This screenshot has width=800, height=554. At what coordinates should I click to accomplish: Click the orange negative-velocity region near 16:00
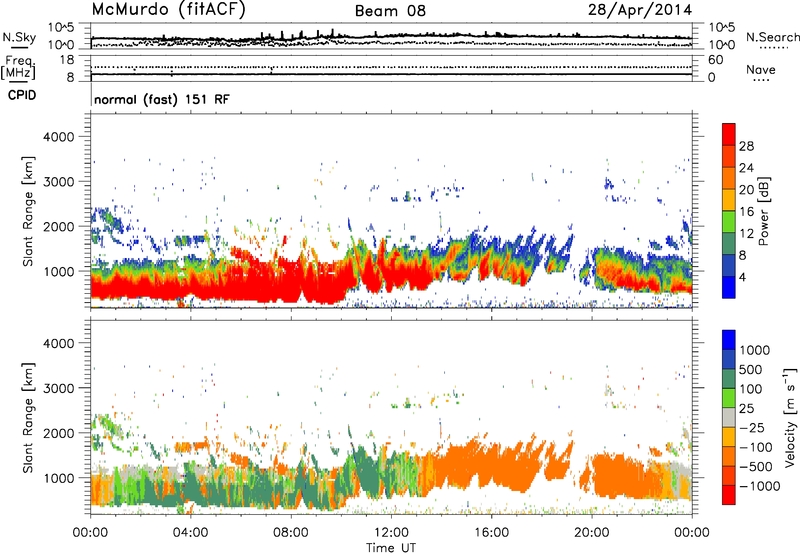click(490, 462)
